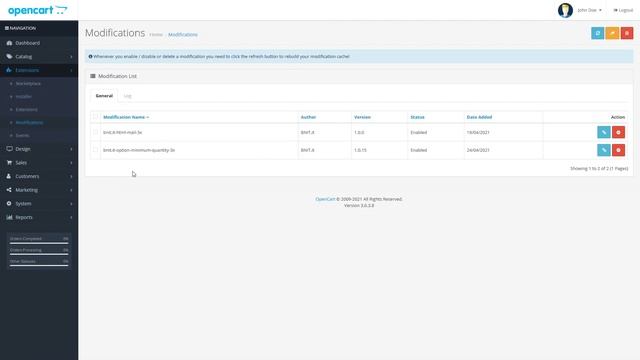Toggle the select-all checkbox in table header
Screen dimensions: 640x360
click(x=95, y=117)
